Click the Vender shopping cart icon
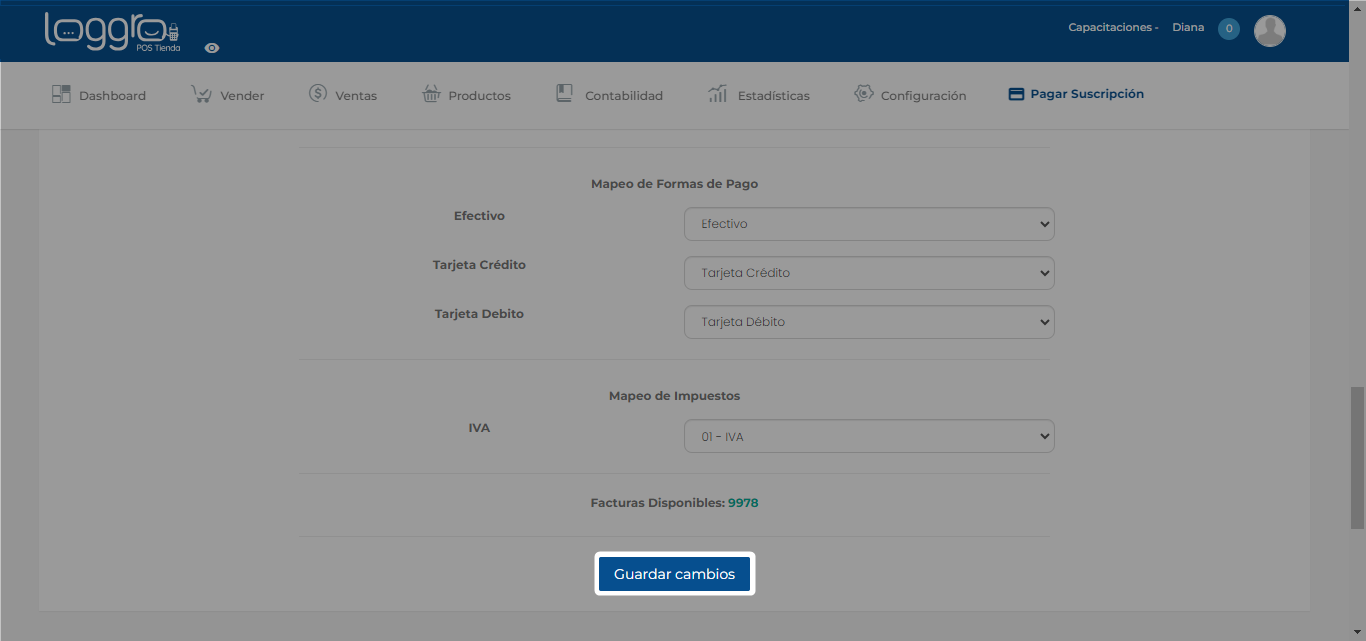 point(201,94)
